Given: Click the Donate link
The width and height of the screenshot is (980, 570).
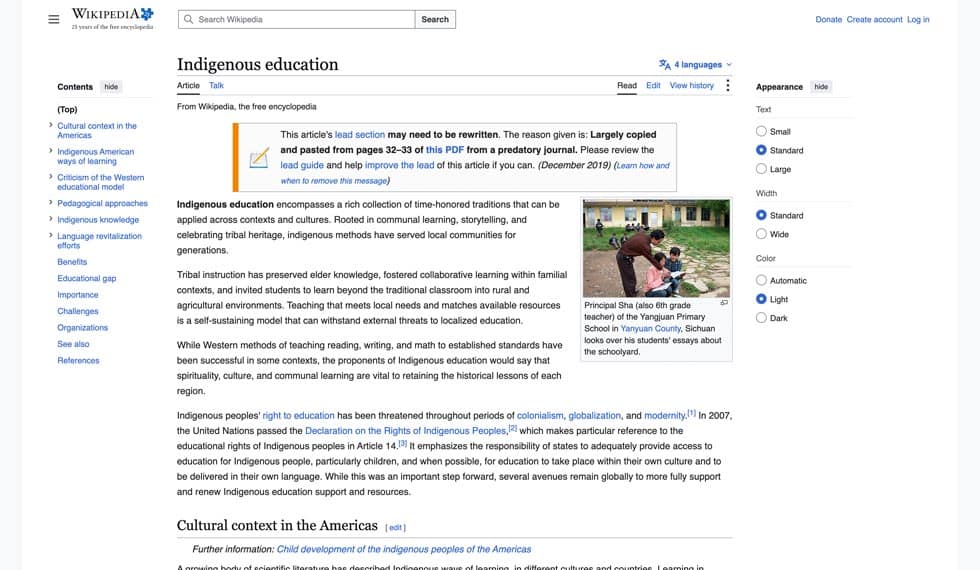Looking at the screenshot, I should coord(829,19).
